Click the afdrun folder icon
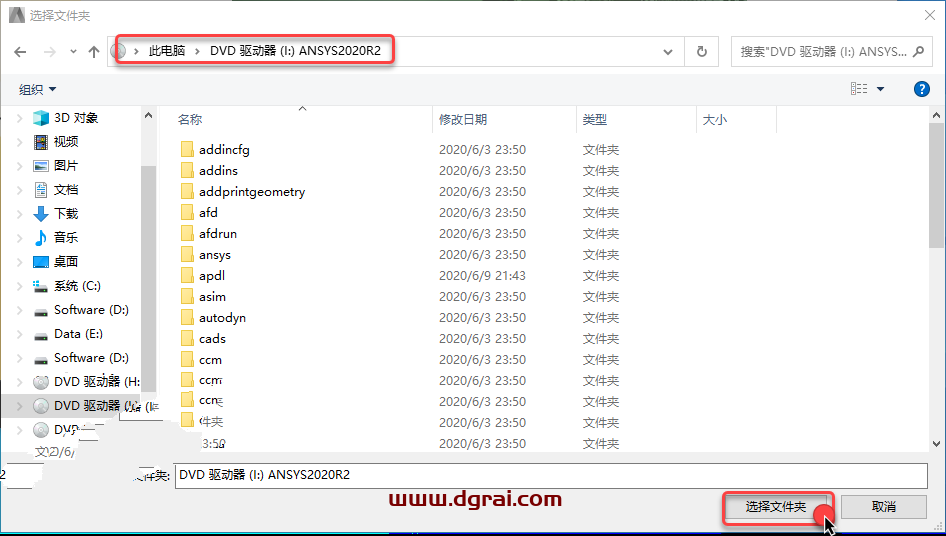The width and height of the screenshot is (946, 536). click(x=187, y=234)
